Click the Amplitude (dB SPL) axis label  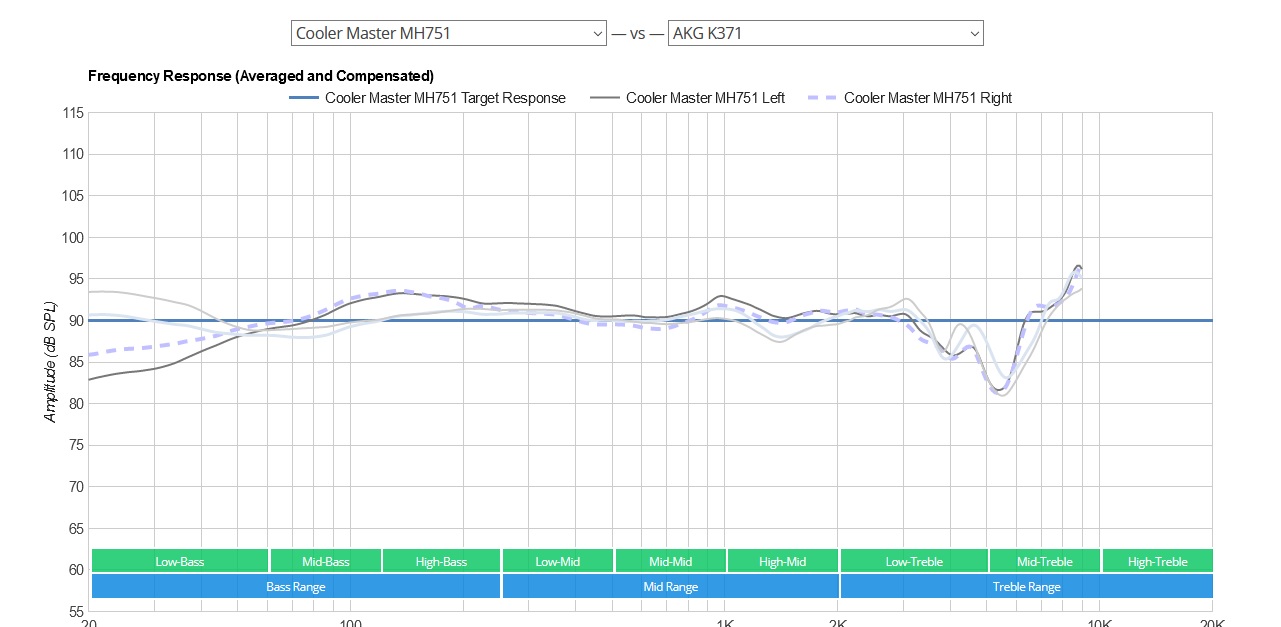click(x=50, y=362)
